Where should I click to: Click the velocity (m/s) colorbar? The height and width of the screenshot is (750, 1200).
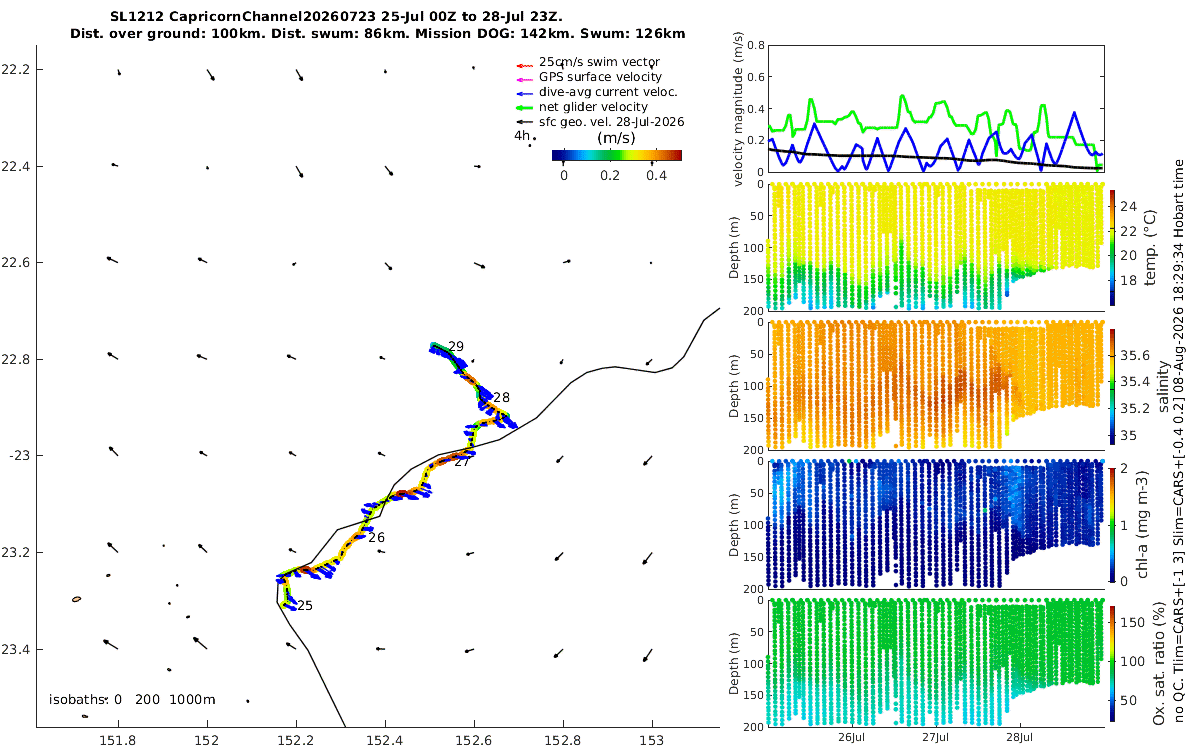[617, 155]
